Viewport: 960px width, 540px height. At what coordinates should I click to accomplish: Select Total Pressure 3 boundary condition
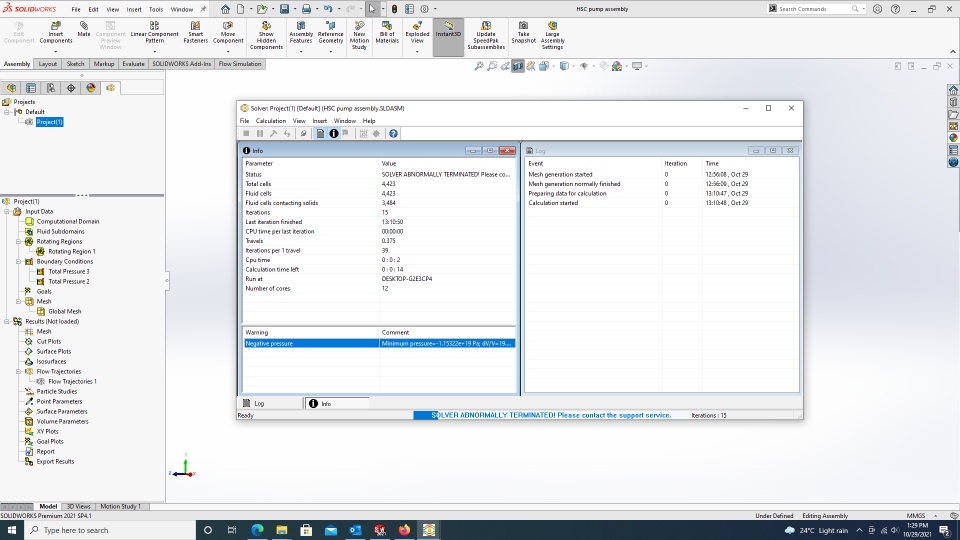[69, 271]
